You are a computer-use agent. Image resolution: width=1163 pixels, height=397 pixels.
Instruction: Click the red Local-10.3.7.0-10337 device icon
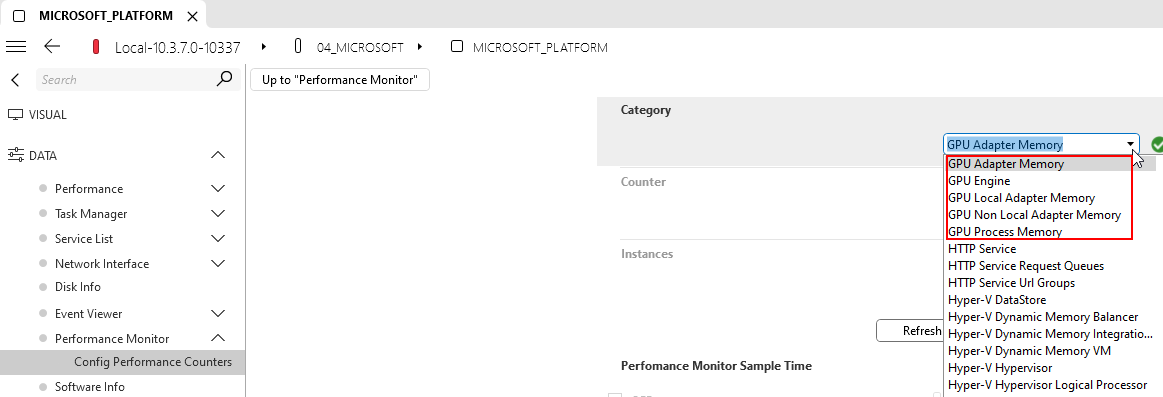[x=96, y=47]
